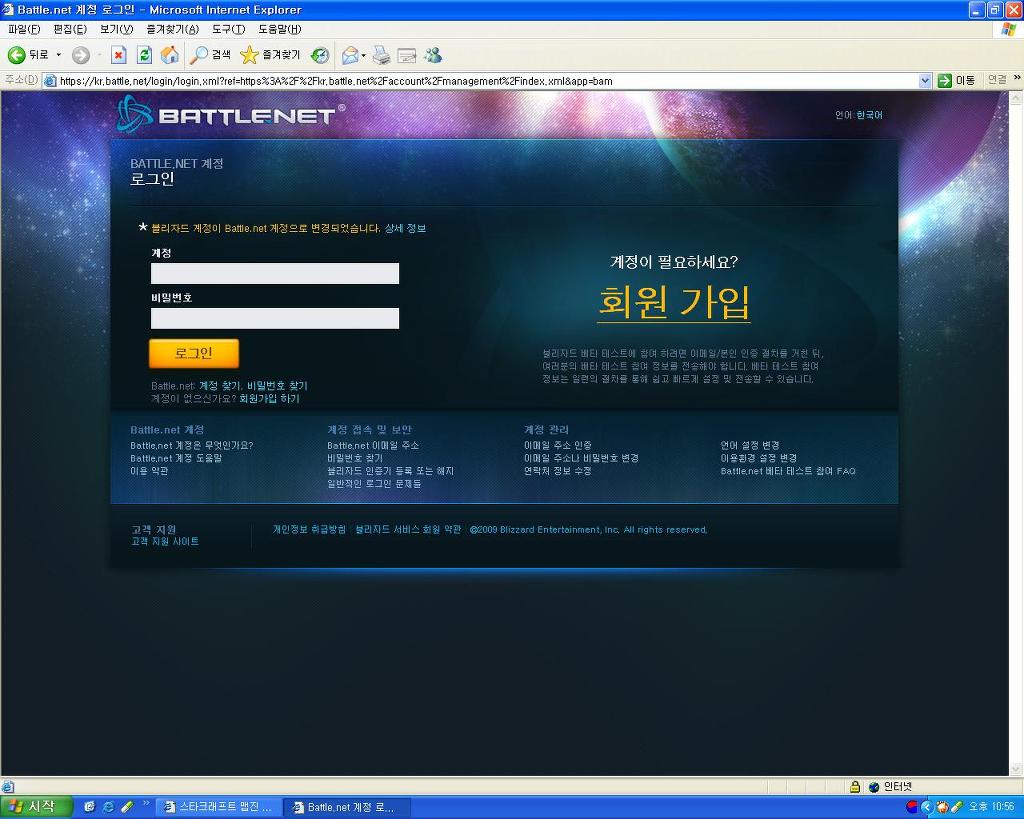Switch to the 스타크래프트 맵진 taskbar window
The image size is (1024, 819).
click(x=219, y=807)
